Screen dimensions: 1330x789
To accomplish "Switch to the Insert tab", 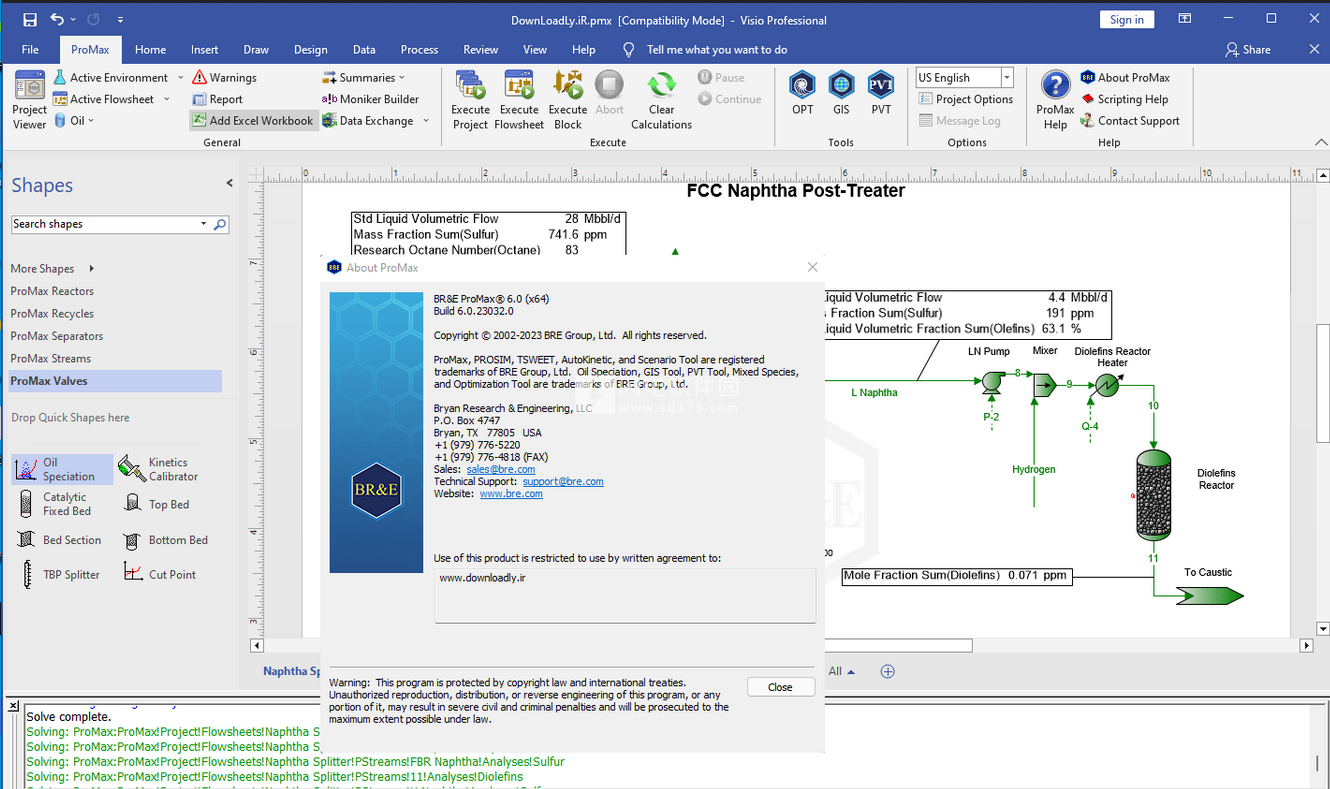I will tap(204, 49).
